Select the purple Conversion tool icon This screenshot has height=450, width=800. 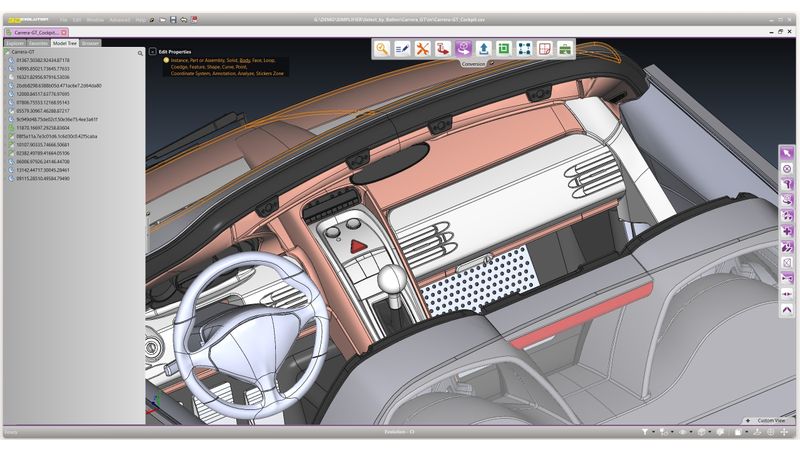click(463, 48)
